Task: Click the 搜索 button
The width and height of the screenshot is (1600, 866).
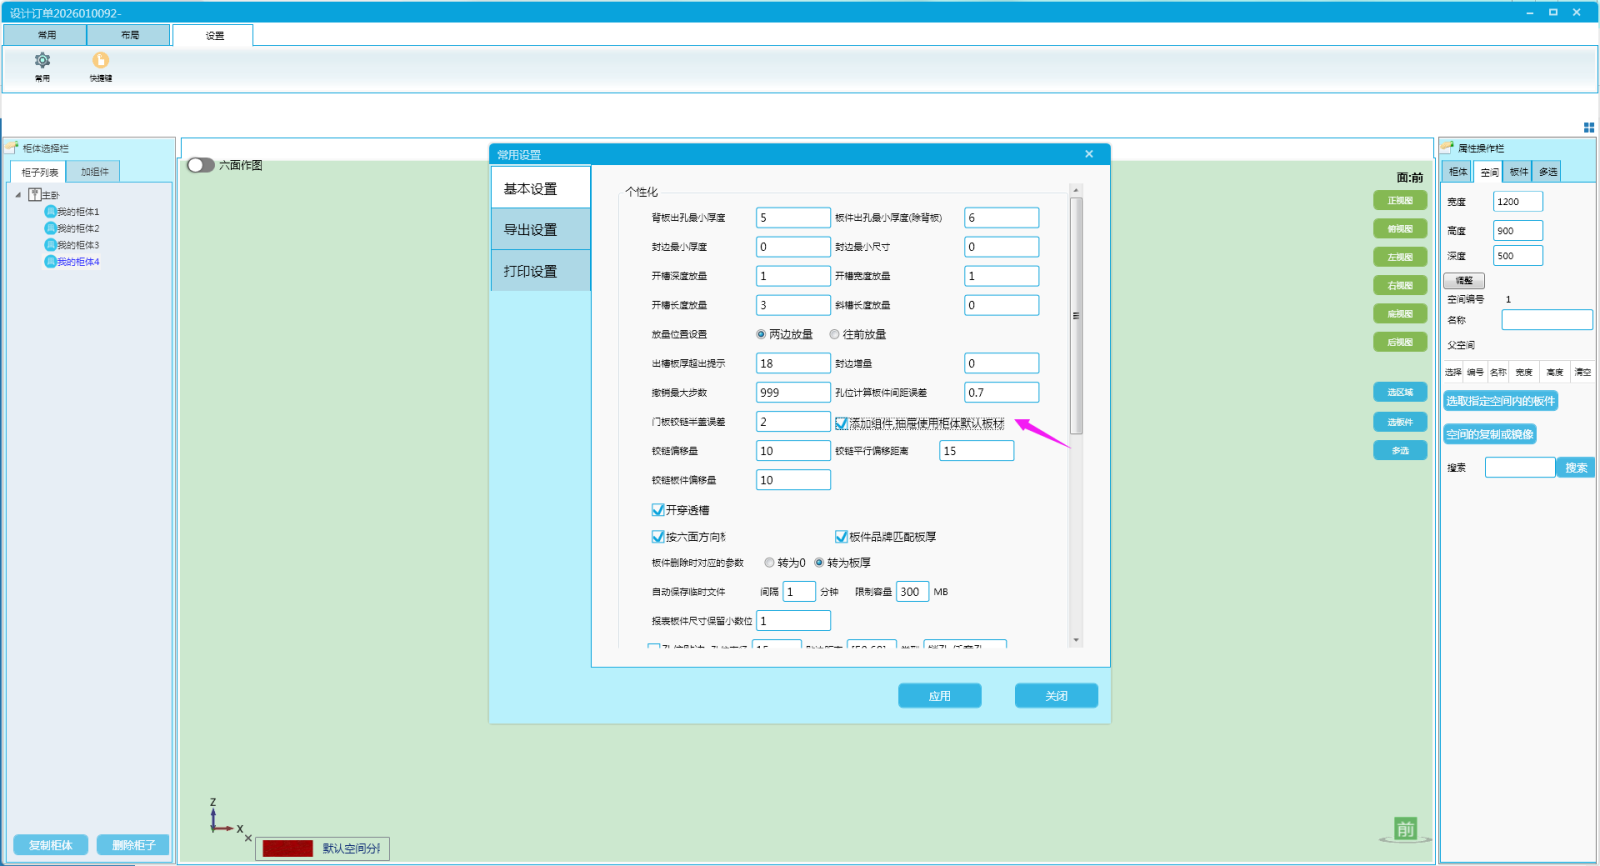Action: 1576,467
